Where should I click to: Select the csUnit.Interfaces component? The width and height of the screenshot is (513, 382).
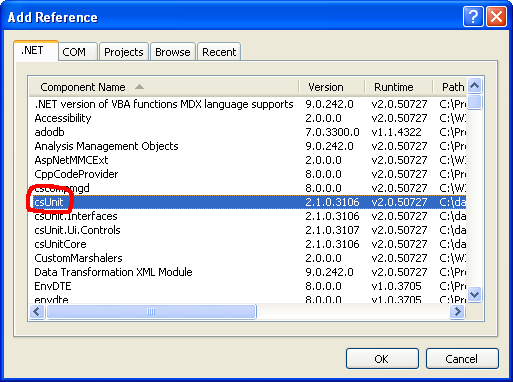point(76,216)
